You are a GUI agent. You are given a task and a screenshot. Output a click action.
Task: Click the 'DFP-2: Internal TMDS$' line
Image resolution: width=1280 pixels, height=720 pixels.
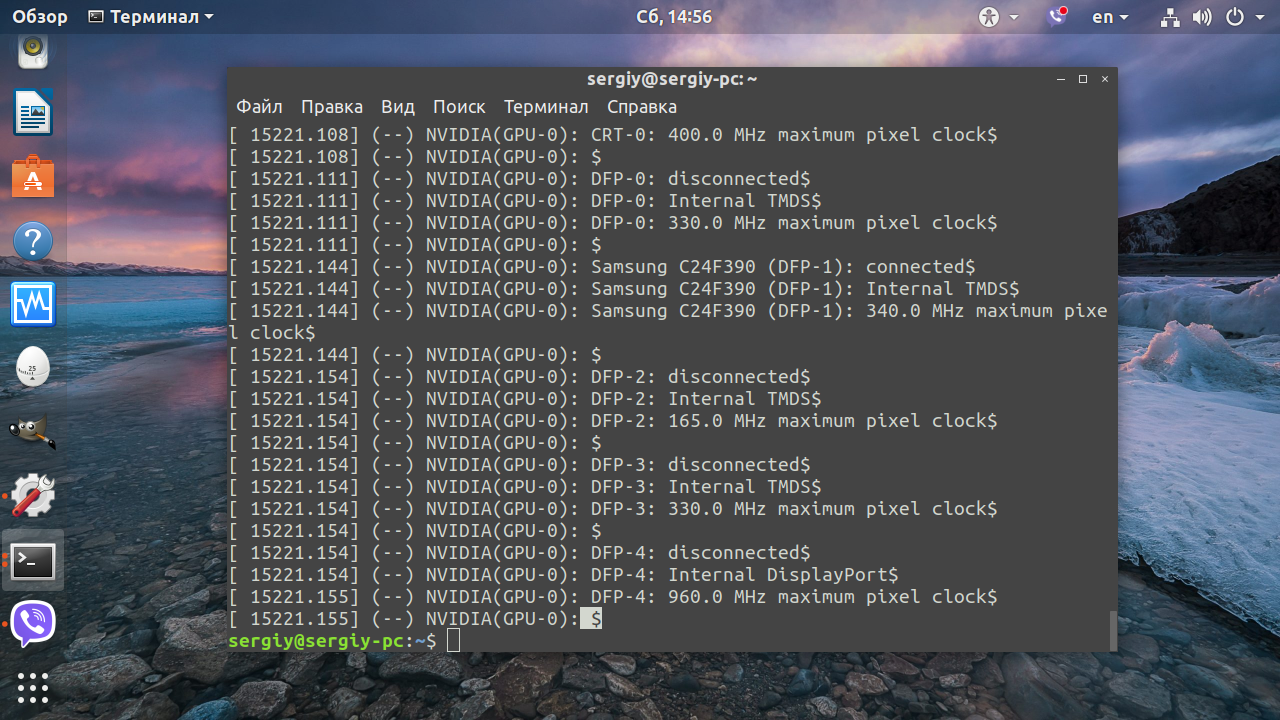(706, 398)
